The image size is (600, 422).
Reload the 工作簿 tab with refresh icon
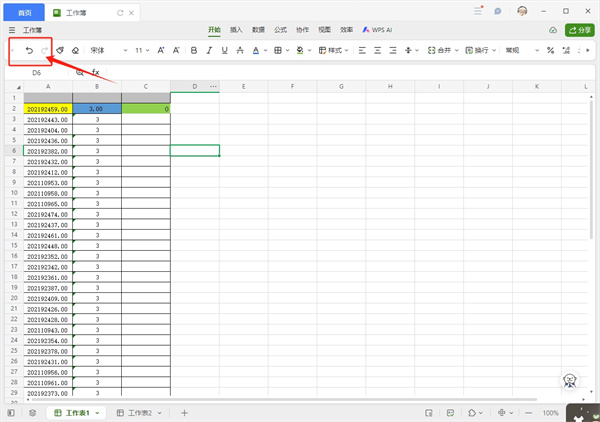pos(120,13)
